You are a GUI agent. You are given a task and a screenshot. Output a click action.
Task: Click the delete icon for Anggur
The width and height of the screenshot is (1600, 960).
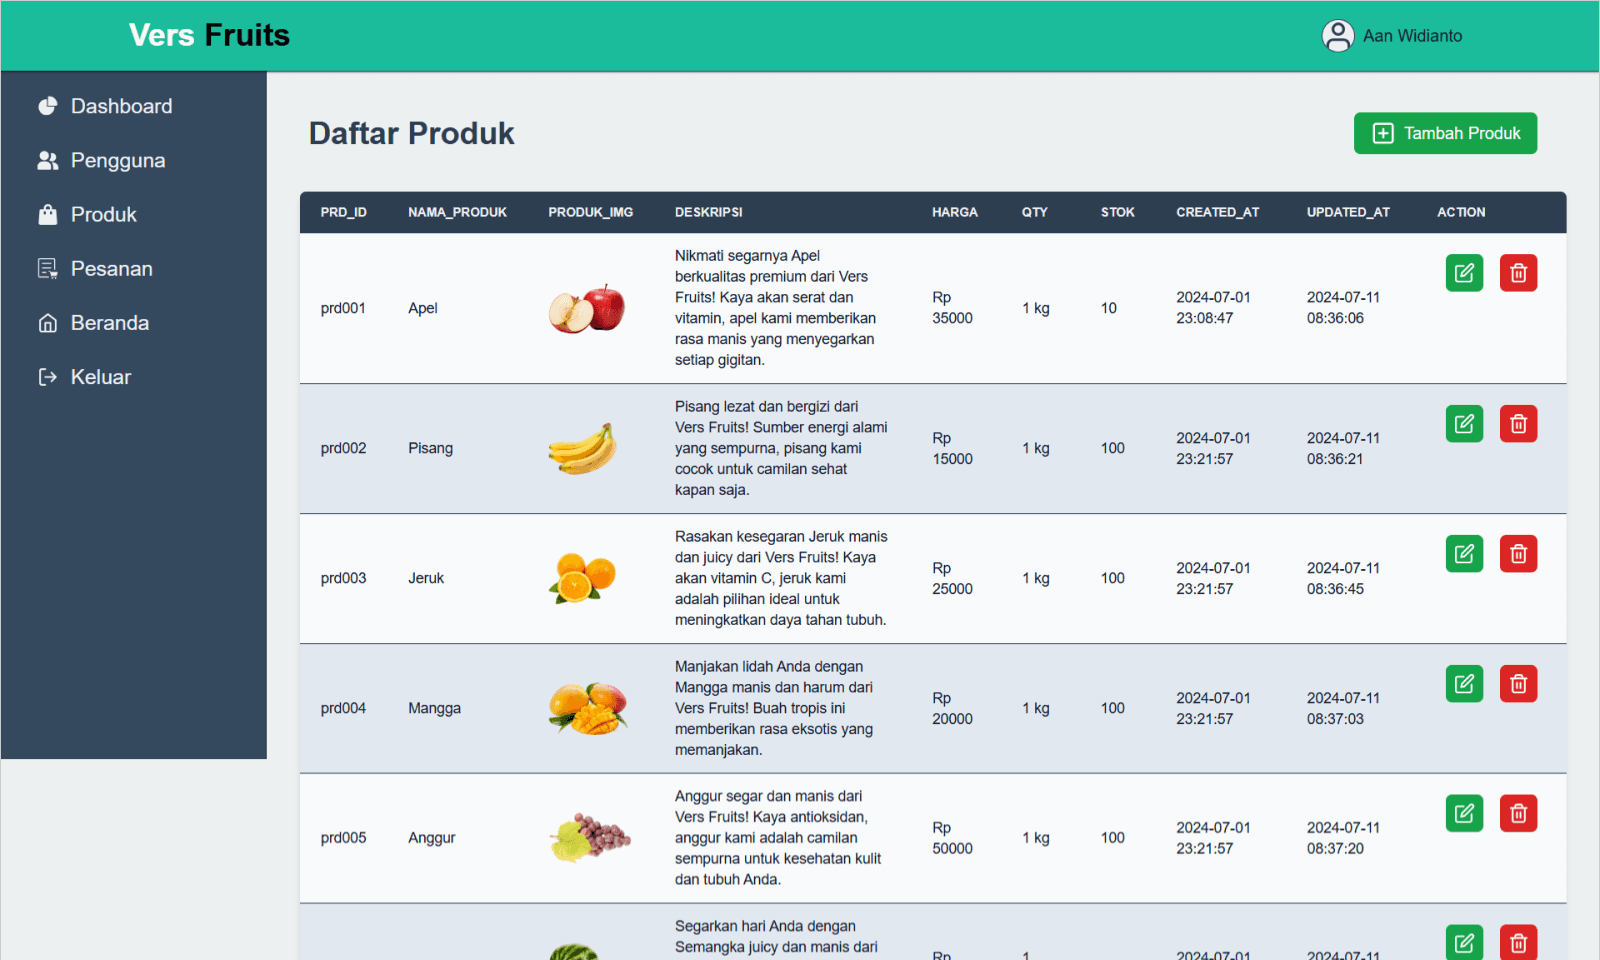point(1518,813)
